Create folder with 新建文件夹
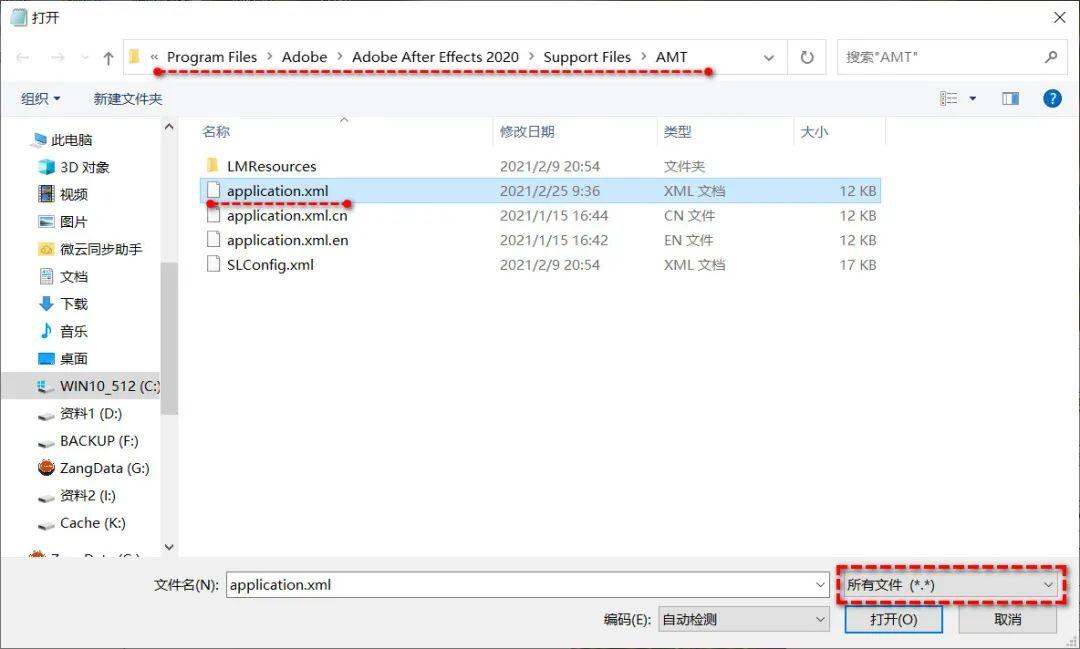Image resolution: width=1080 pixels, height=649 pixels. coord(128,99)
